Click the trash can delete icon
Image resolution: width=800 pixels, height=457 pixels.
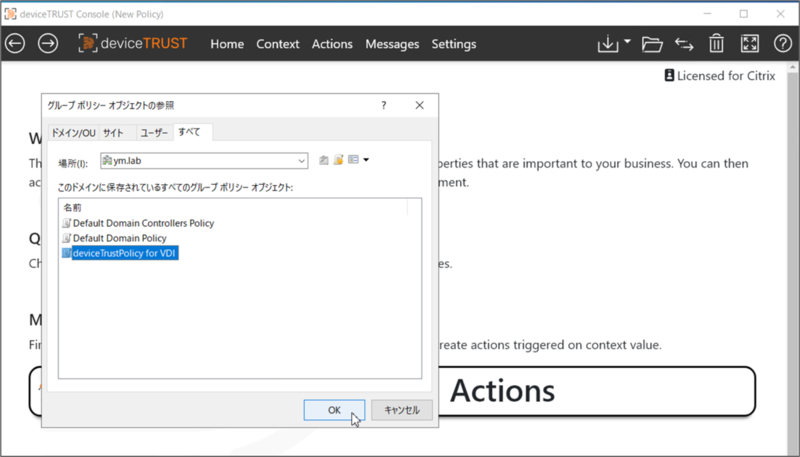pos(716,44)
